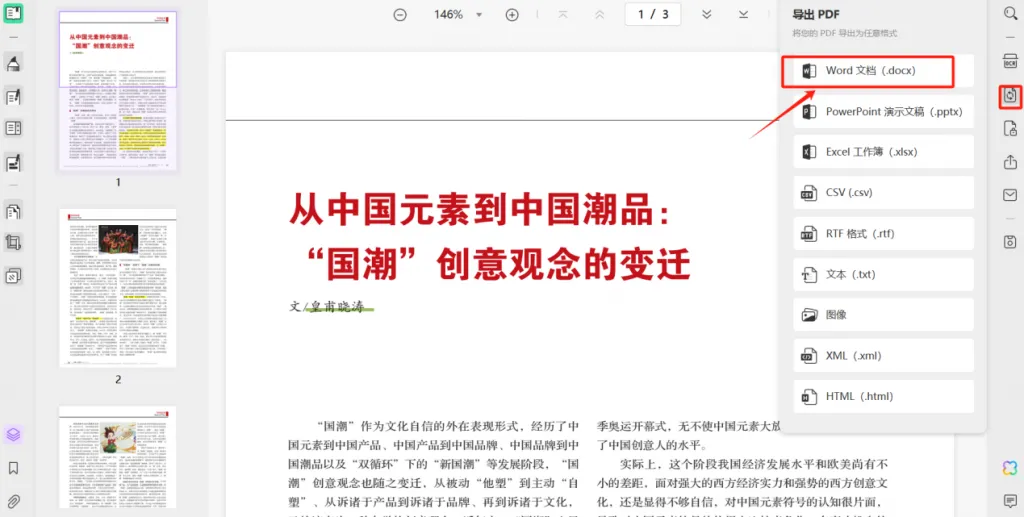Viewport: 1024px width, 517px height.
Task: Jump to the first page
Action: (563, 14)
